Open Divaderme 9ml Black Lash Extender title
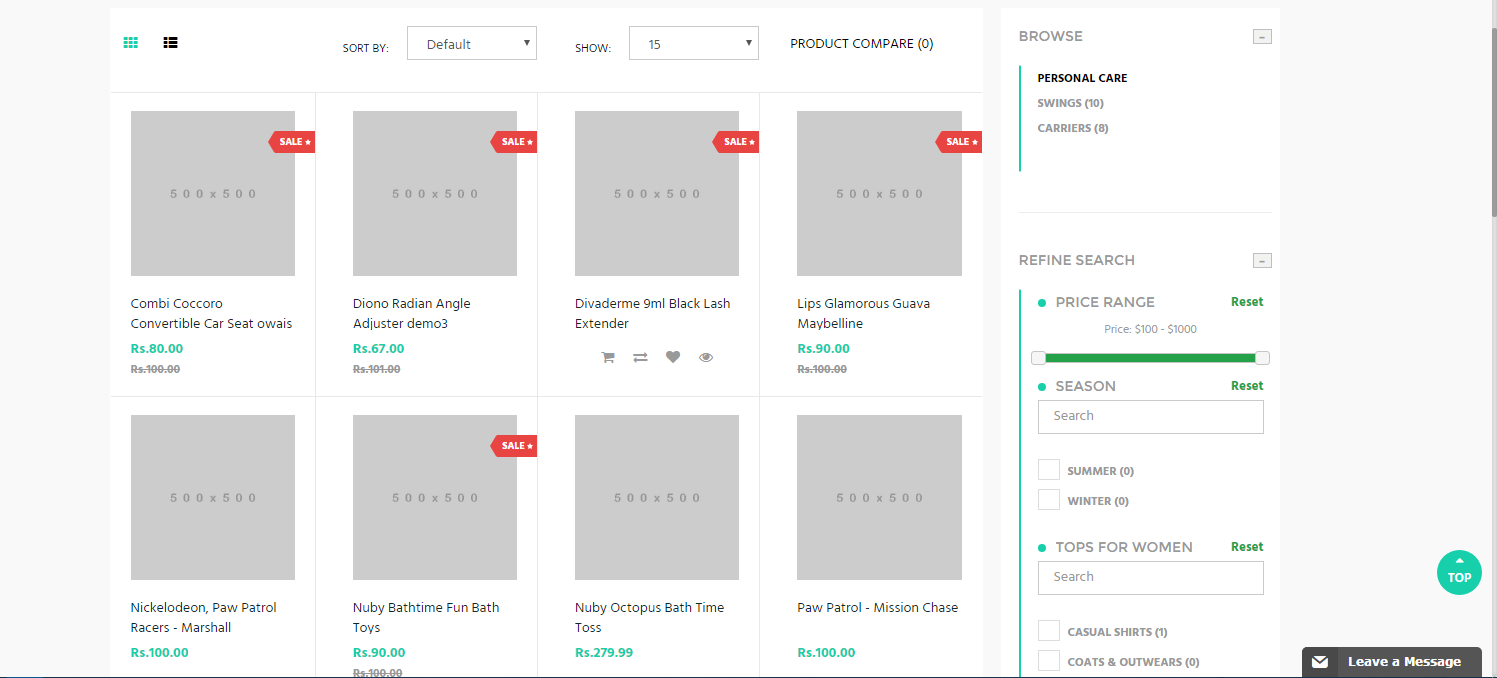The width and height of the screenshot is (1497, 678). click(x=653, y=313)
